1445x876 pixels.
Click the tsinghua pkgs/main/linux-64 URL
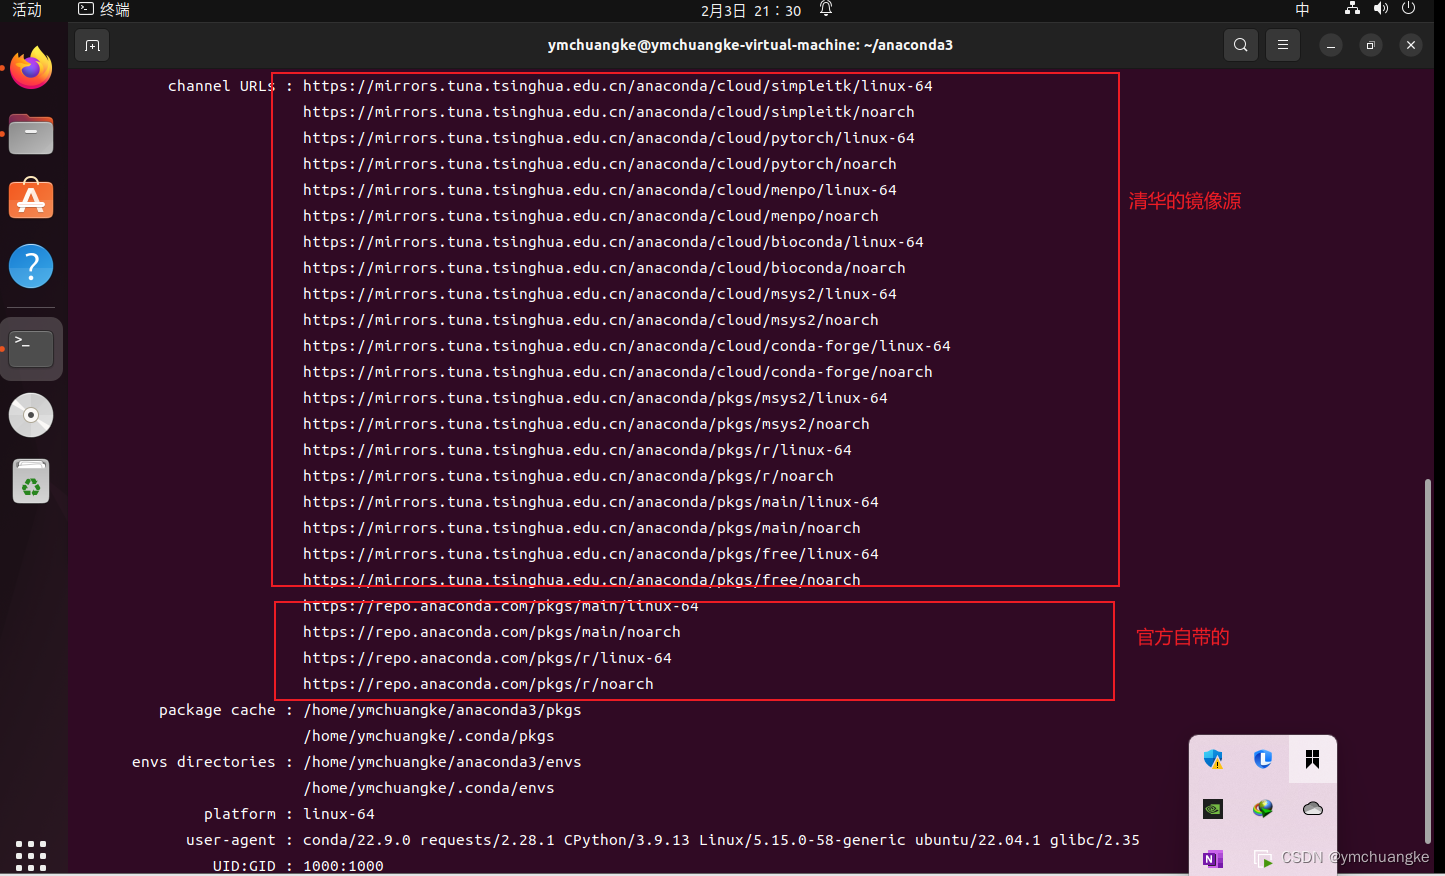pyautogui.click(x=590, y=502)
